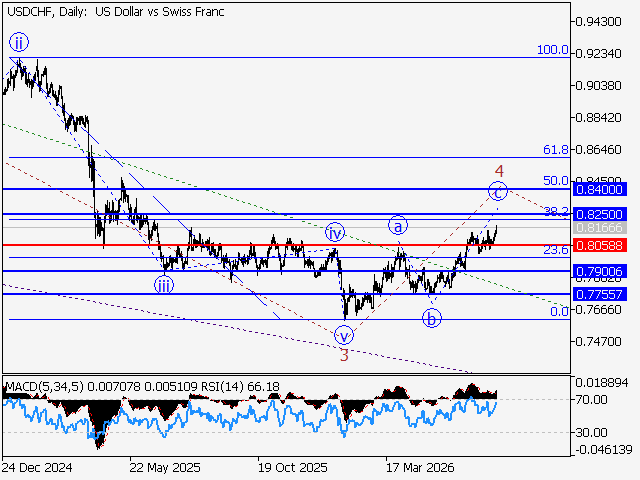Click the red 0.80588 price label
640x480 pixels.
point(600,246)
